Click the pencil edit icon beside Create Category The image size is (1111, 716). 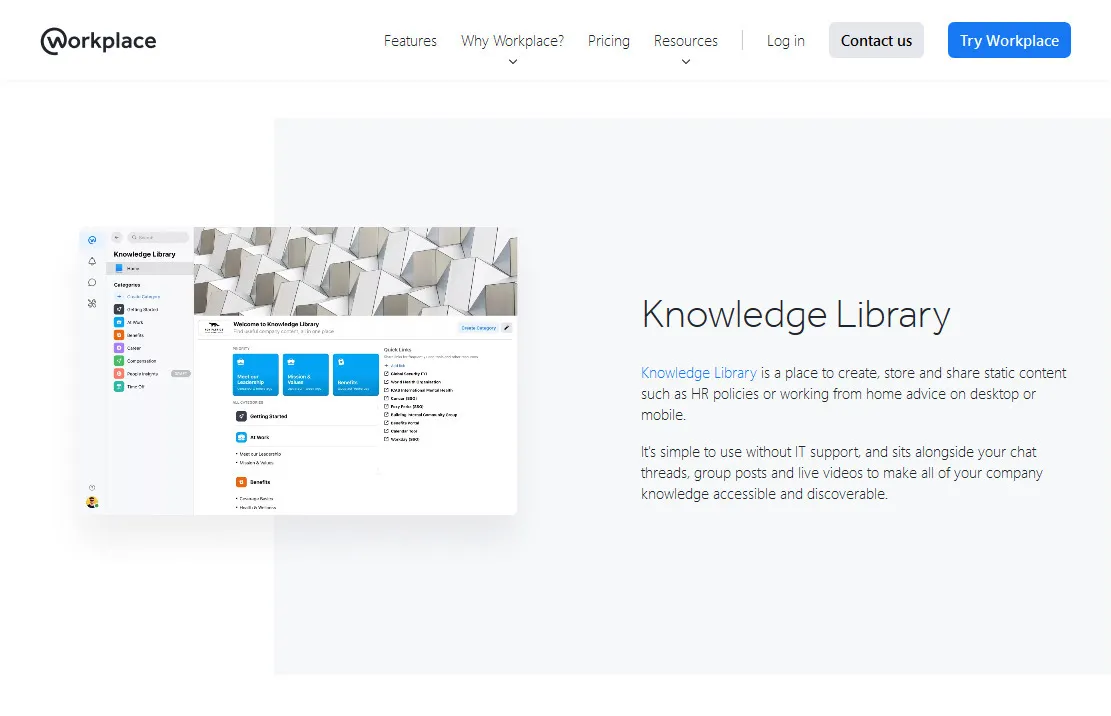click(x=506, y=327)
